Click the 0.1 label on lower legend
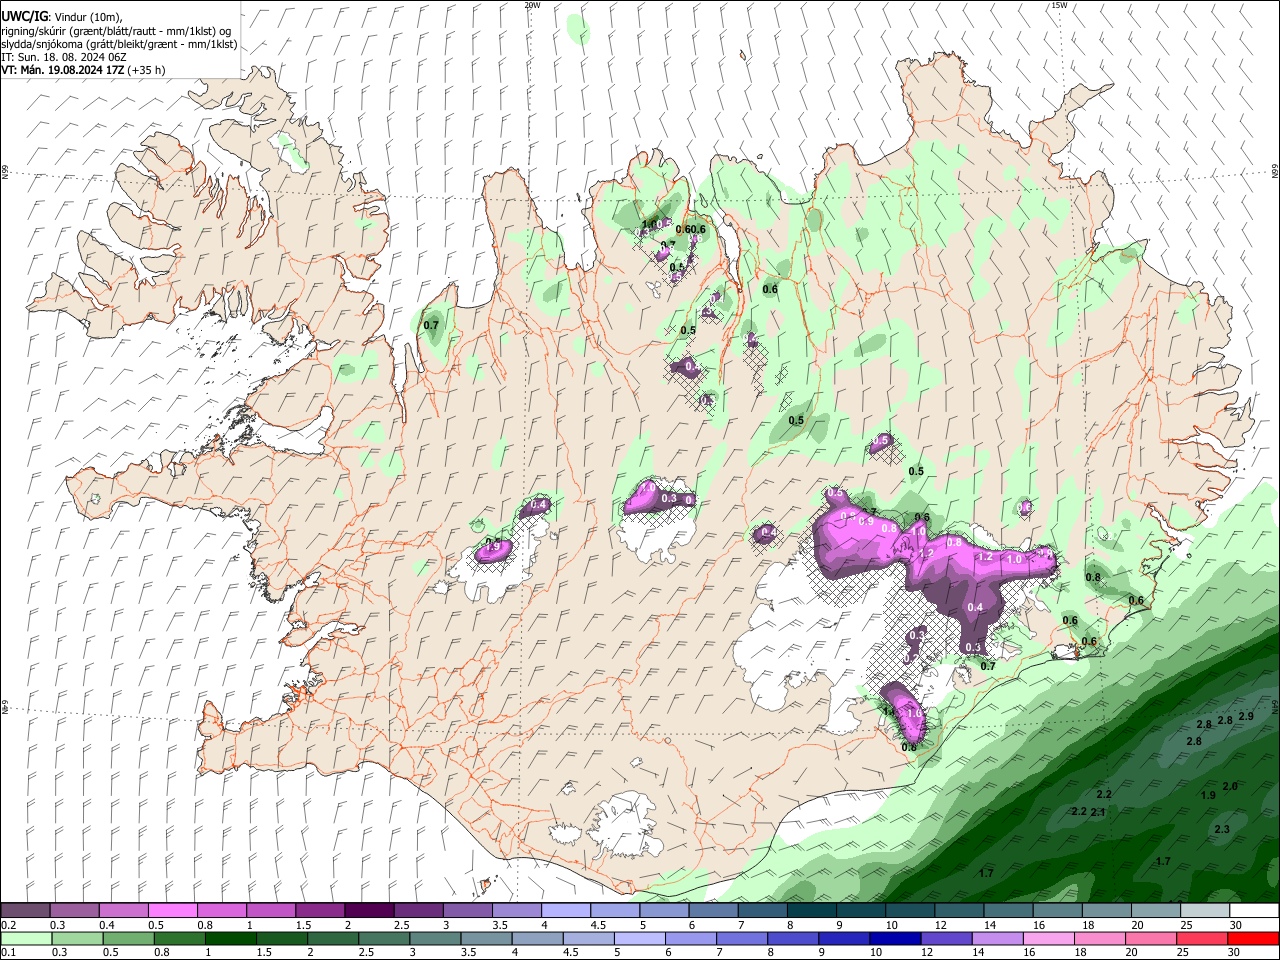1280x960 pixels. 9,953
